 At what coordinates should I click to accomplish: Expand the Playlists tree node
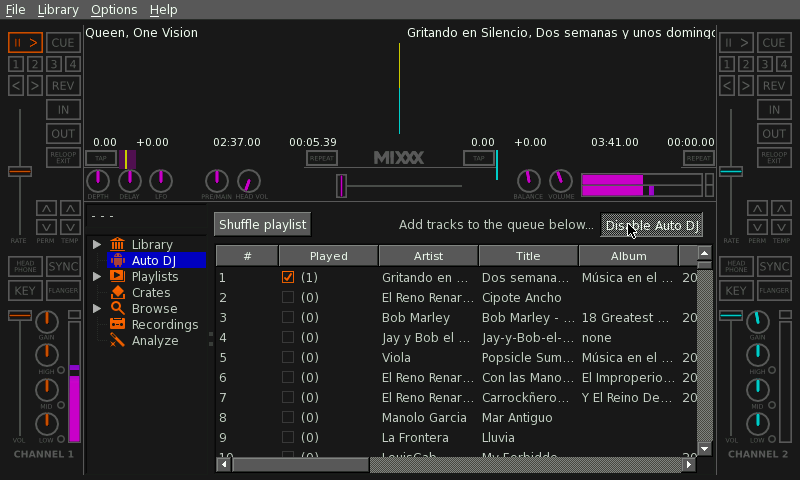(96, 276)
